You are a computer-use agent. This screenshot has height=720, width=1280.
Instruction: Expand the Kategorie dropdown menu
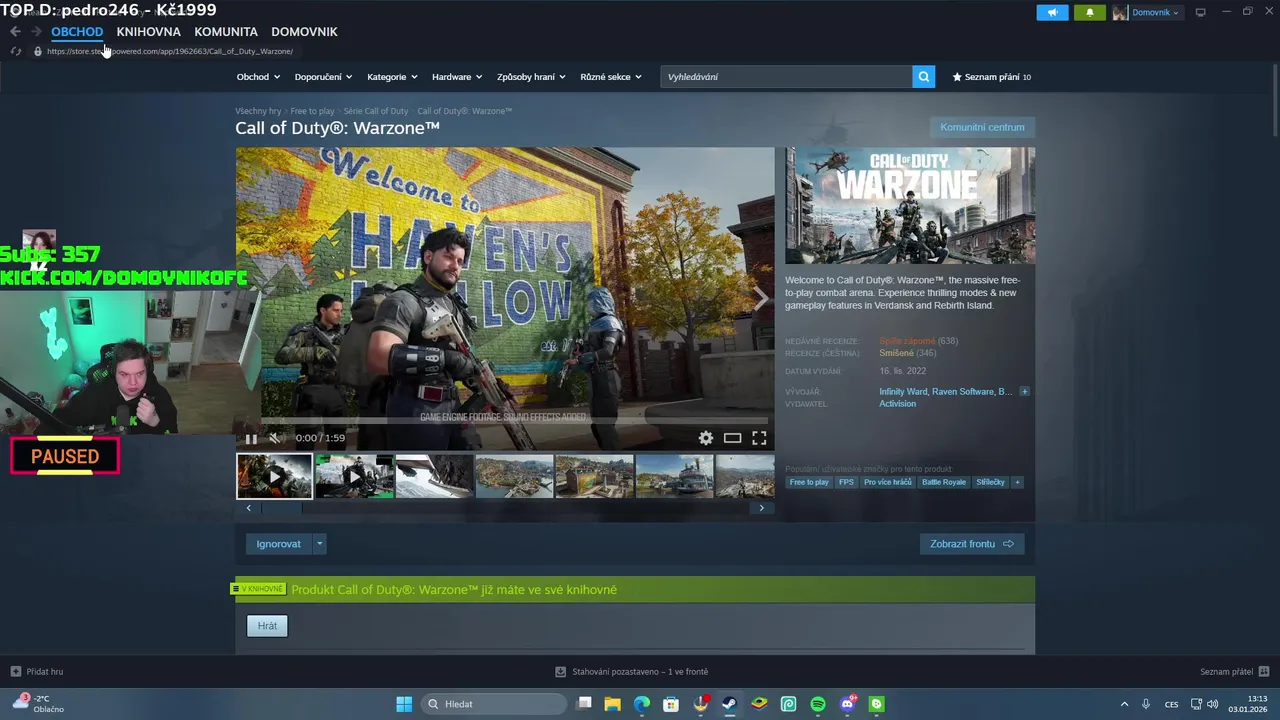(392, 77)
